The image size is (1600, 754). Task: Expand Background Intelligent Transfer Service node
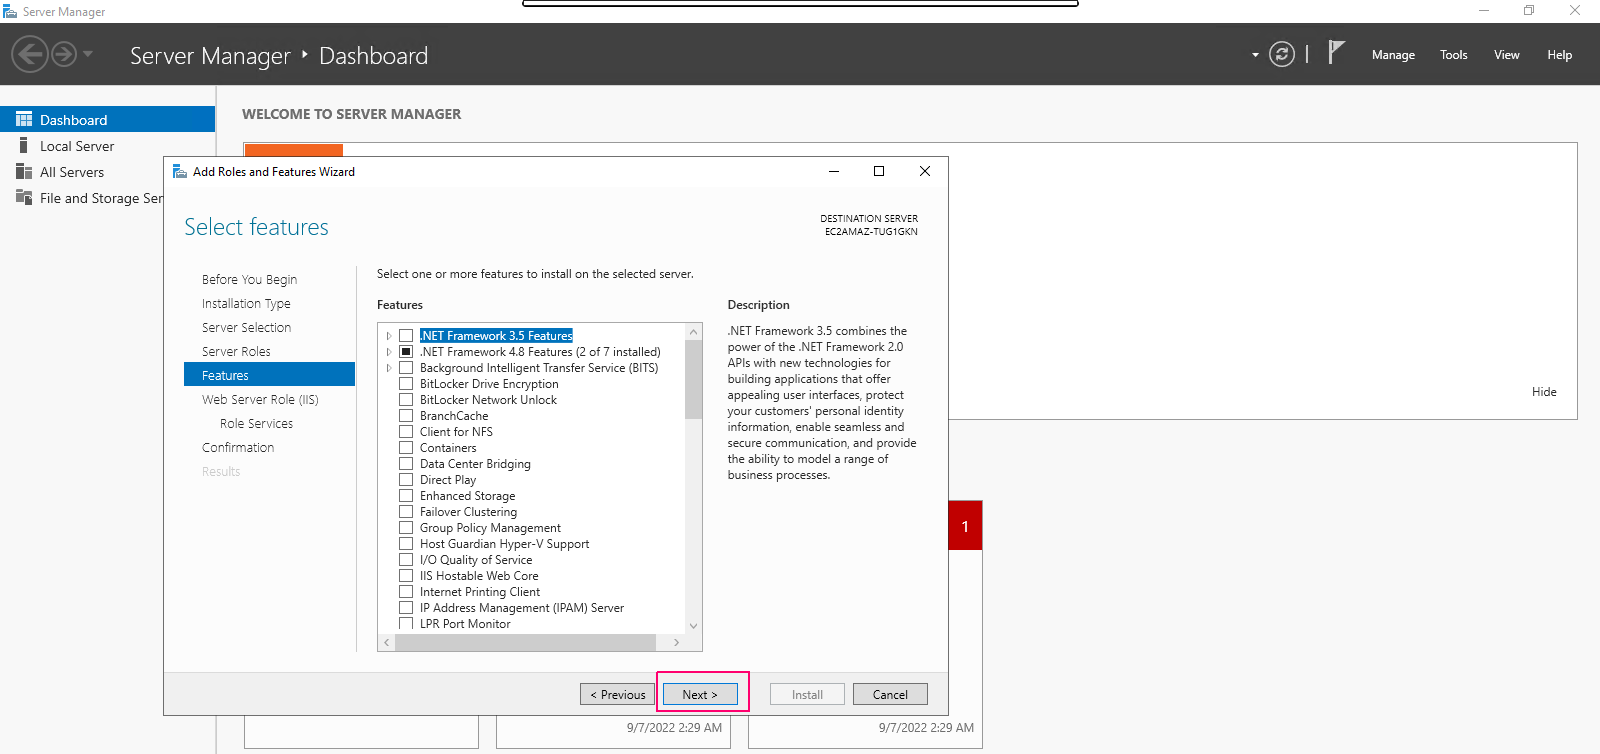click(389, 368)
